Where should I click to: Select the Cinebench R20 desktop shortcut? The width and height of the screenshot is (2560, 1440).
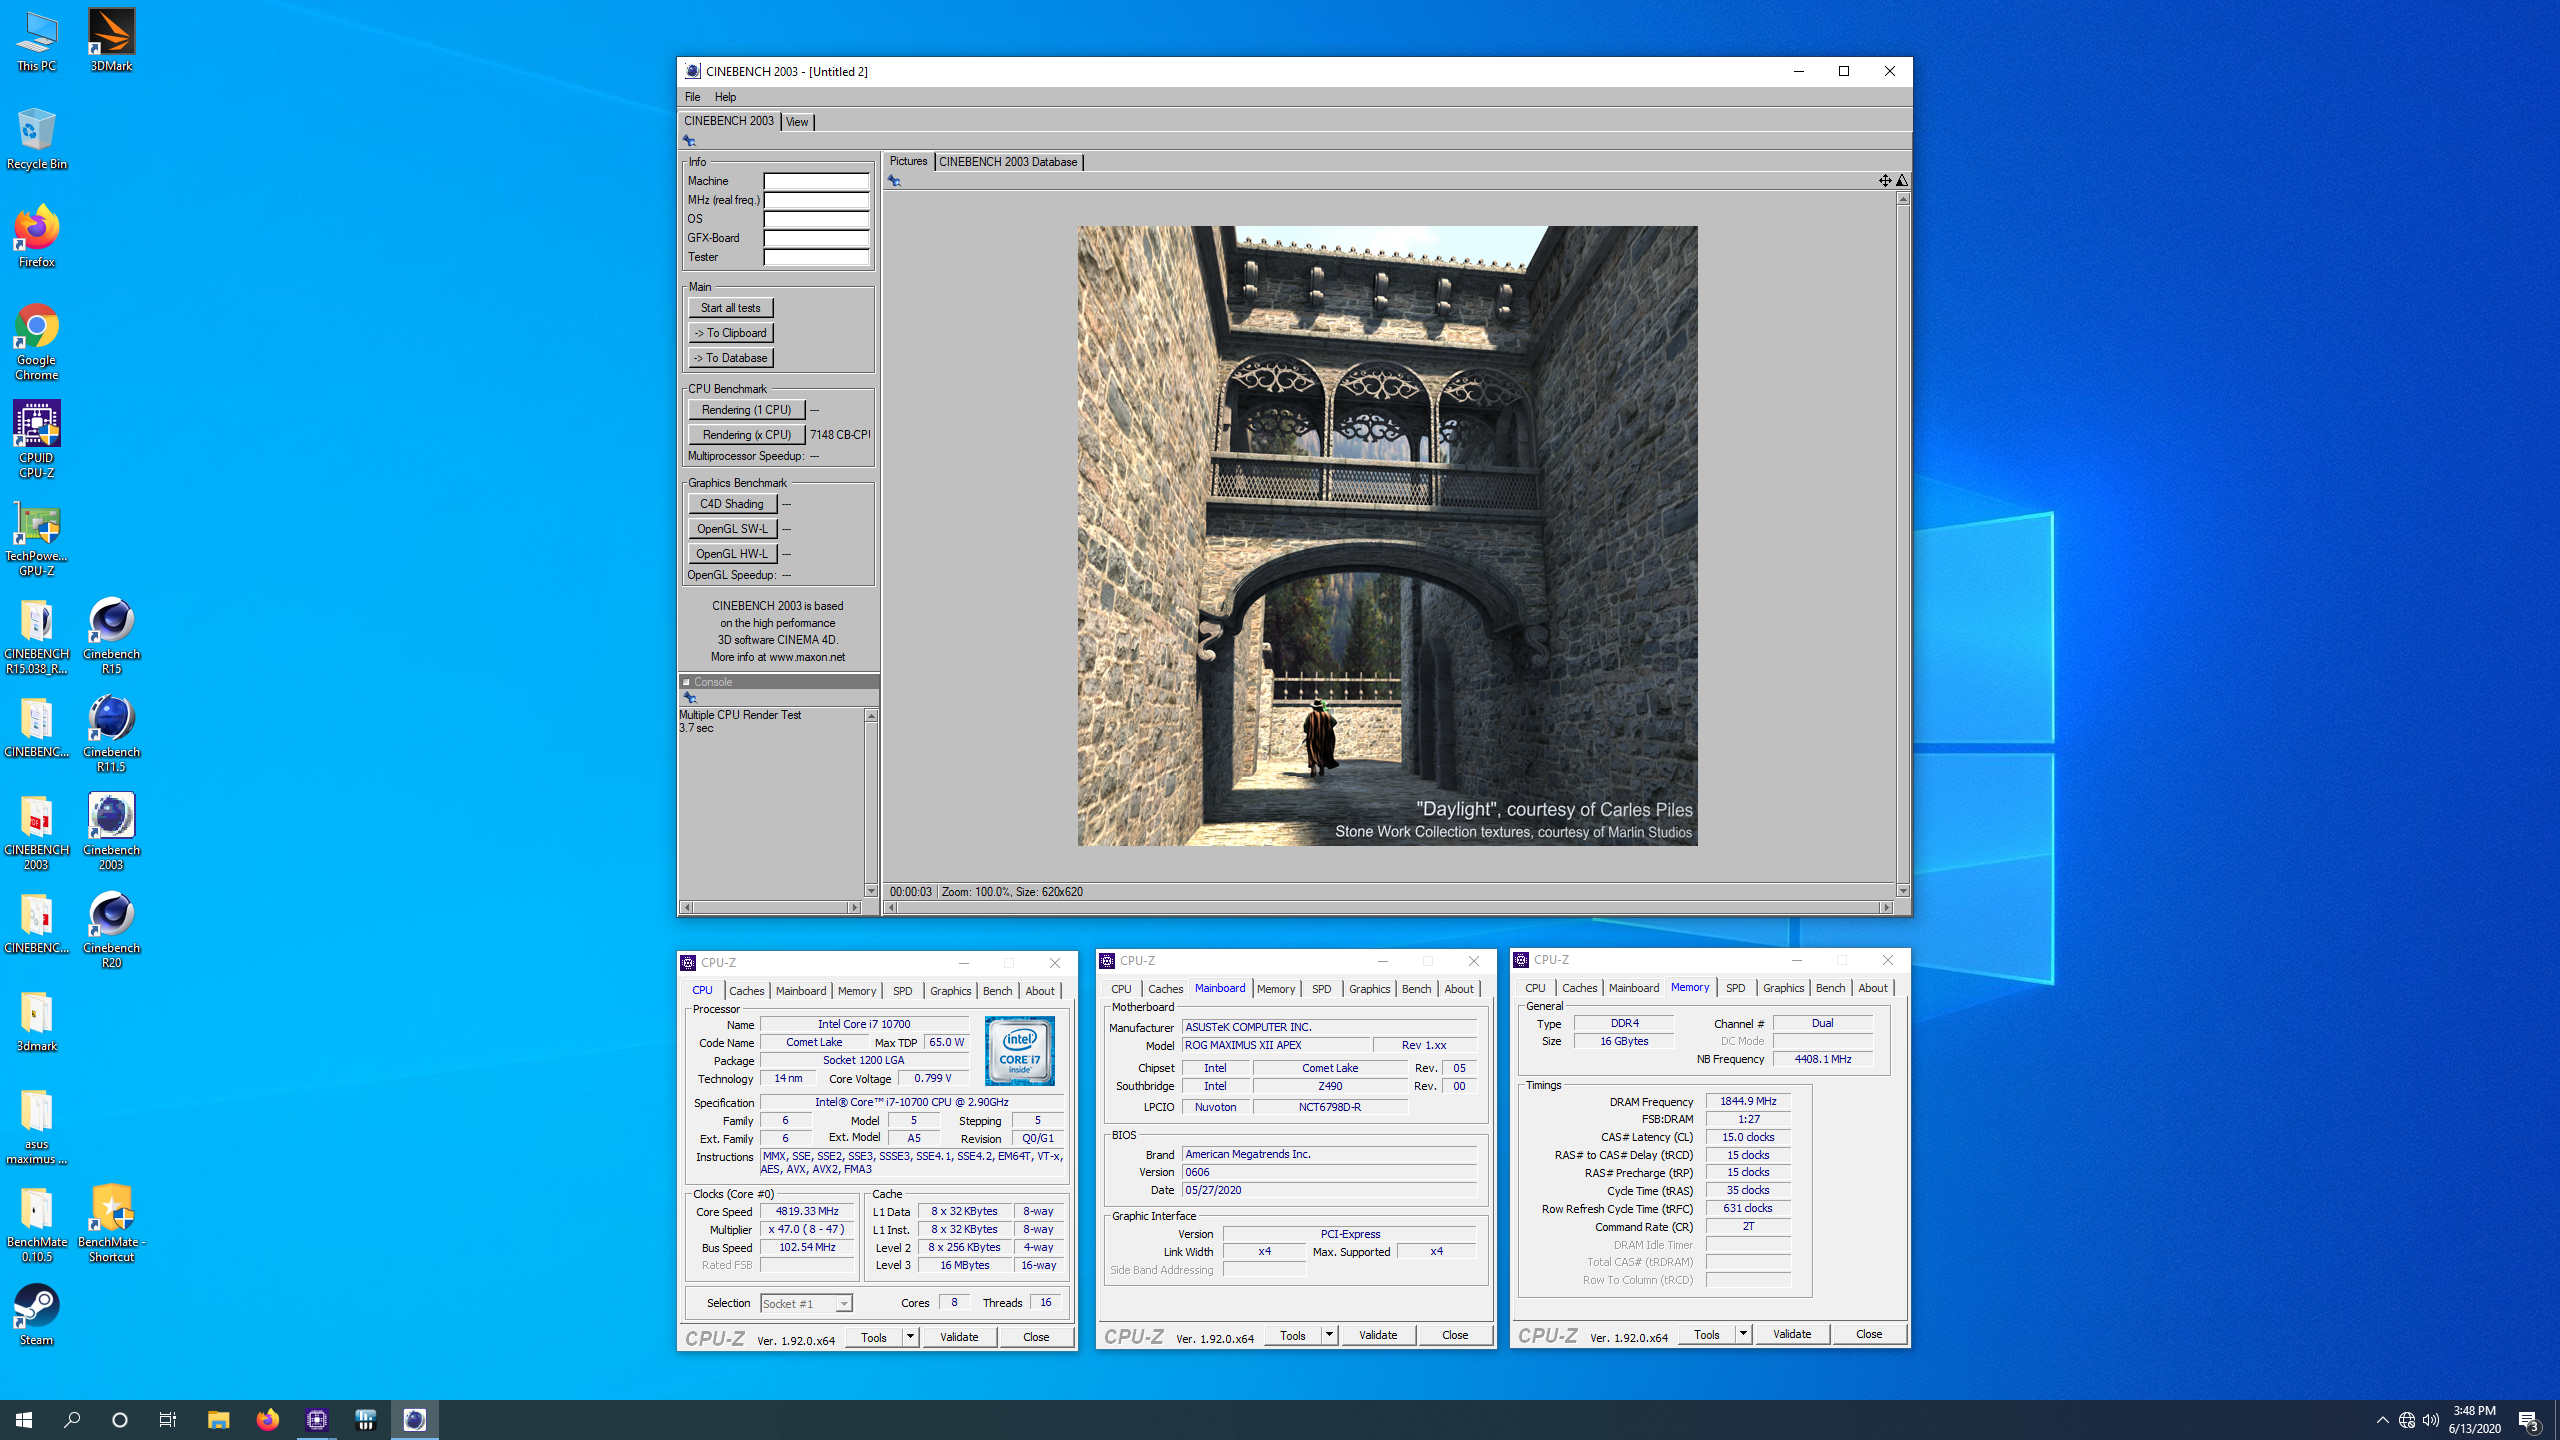[x=111, y=930]
